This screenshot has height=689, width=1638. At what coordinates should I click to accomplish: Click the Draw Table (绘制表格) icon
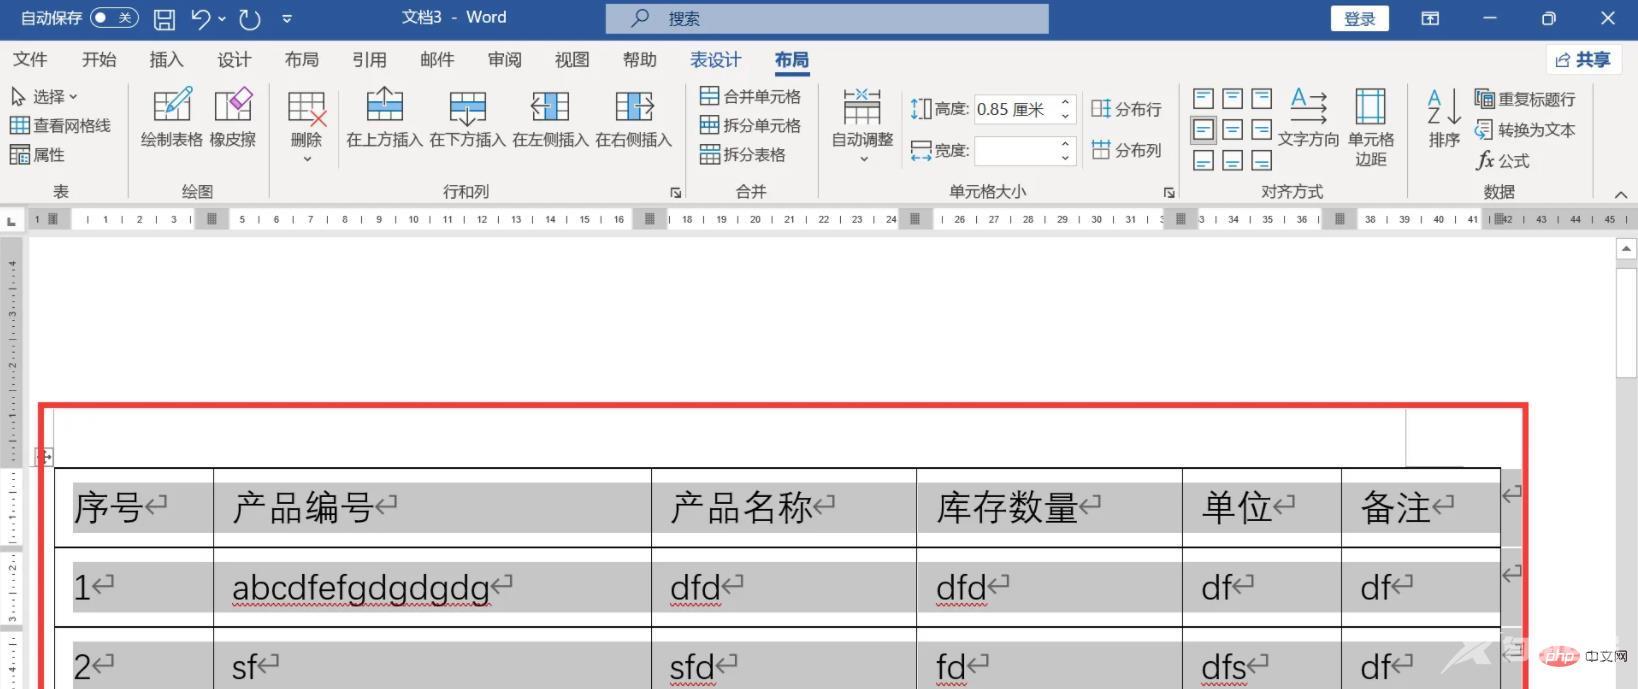pyautogui.click(x=171, y=106)
